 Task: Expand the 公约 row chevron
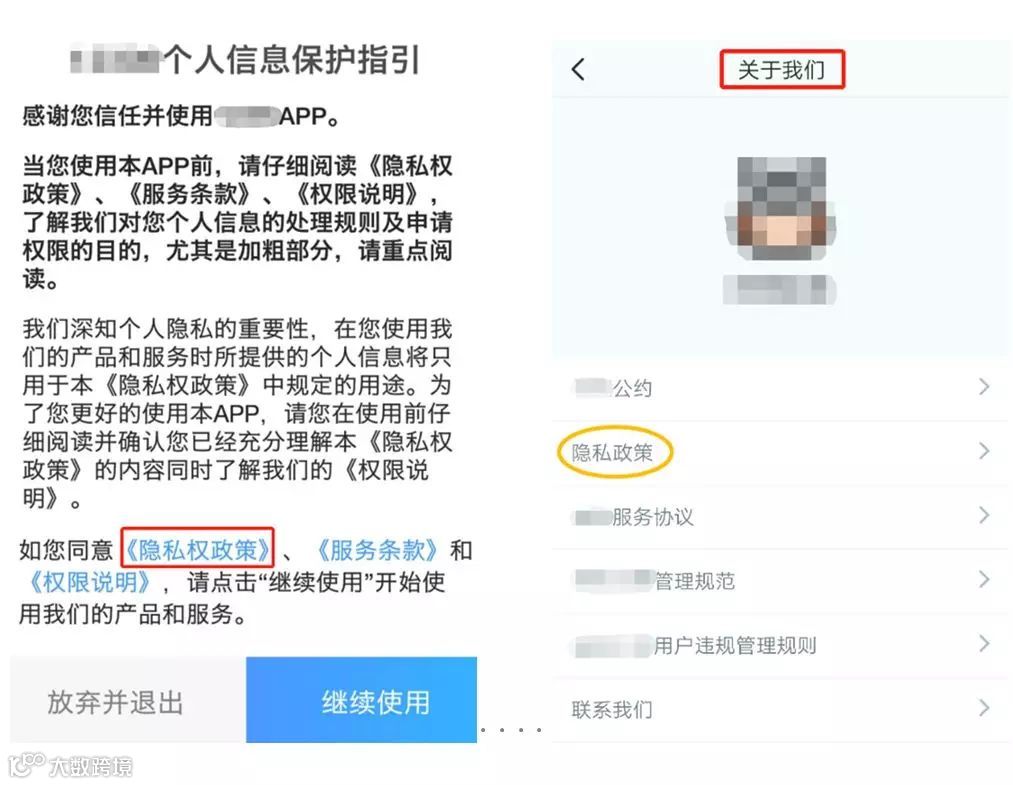tap(984, 387)
